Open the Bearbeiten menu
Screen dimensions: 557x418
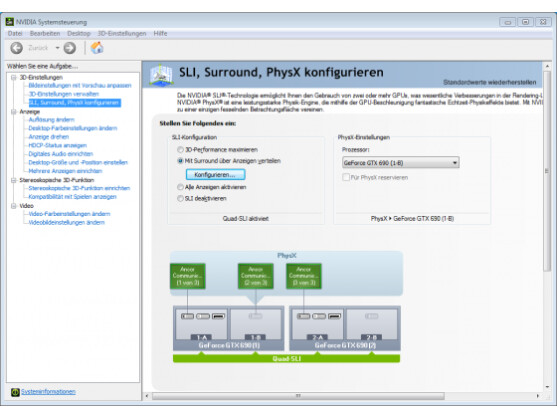tap(45, 33)
